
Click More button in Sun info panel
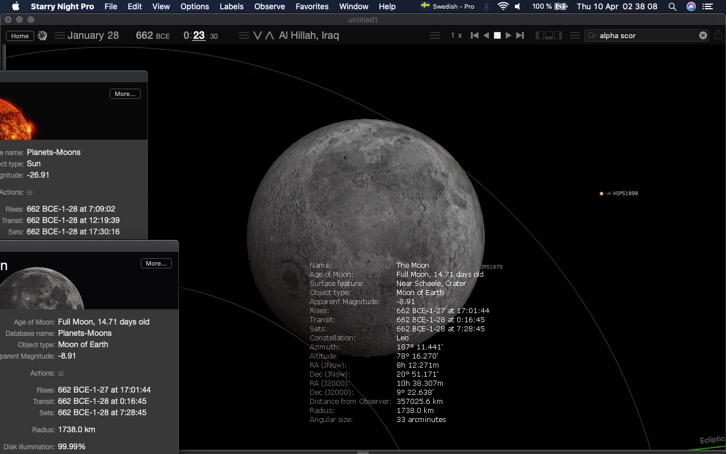[125, 94]
